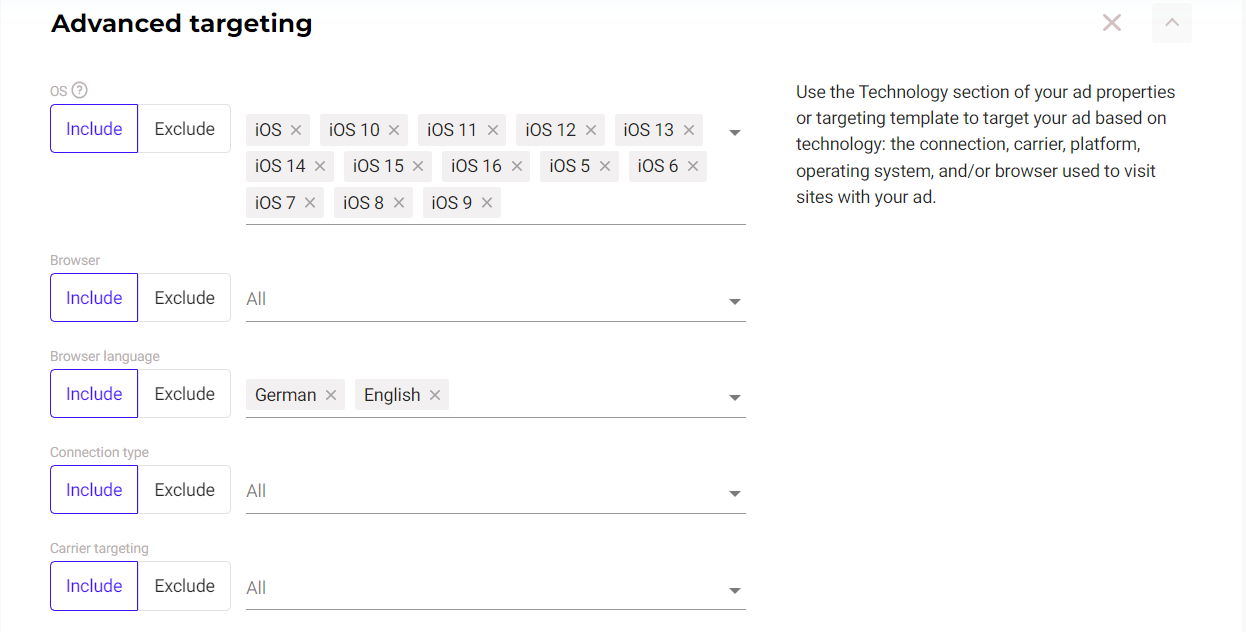Click inside the Browser language field
The width and height of the screenshot is (1246, 632).
point(580,396)
